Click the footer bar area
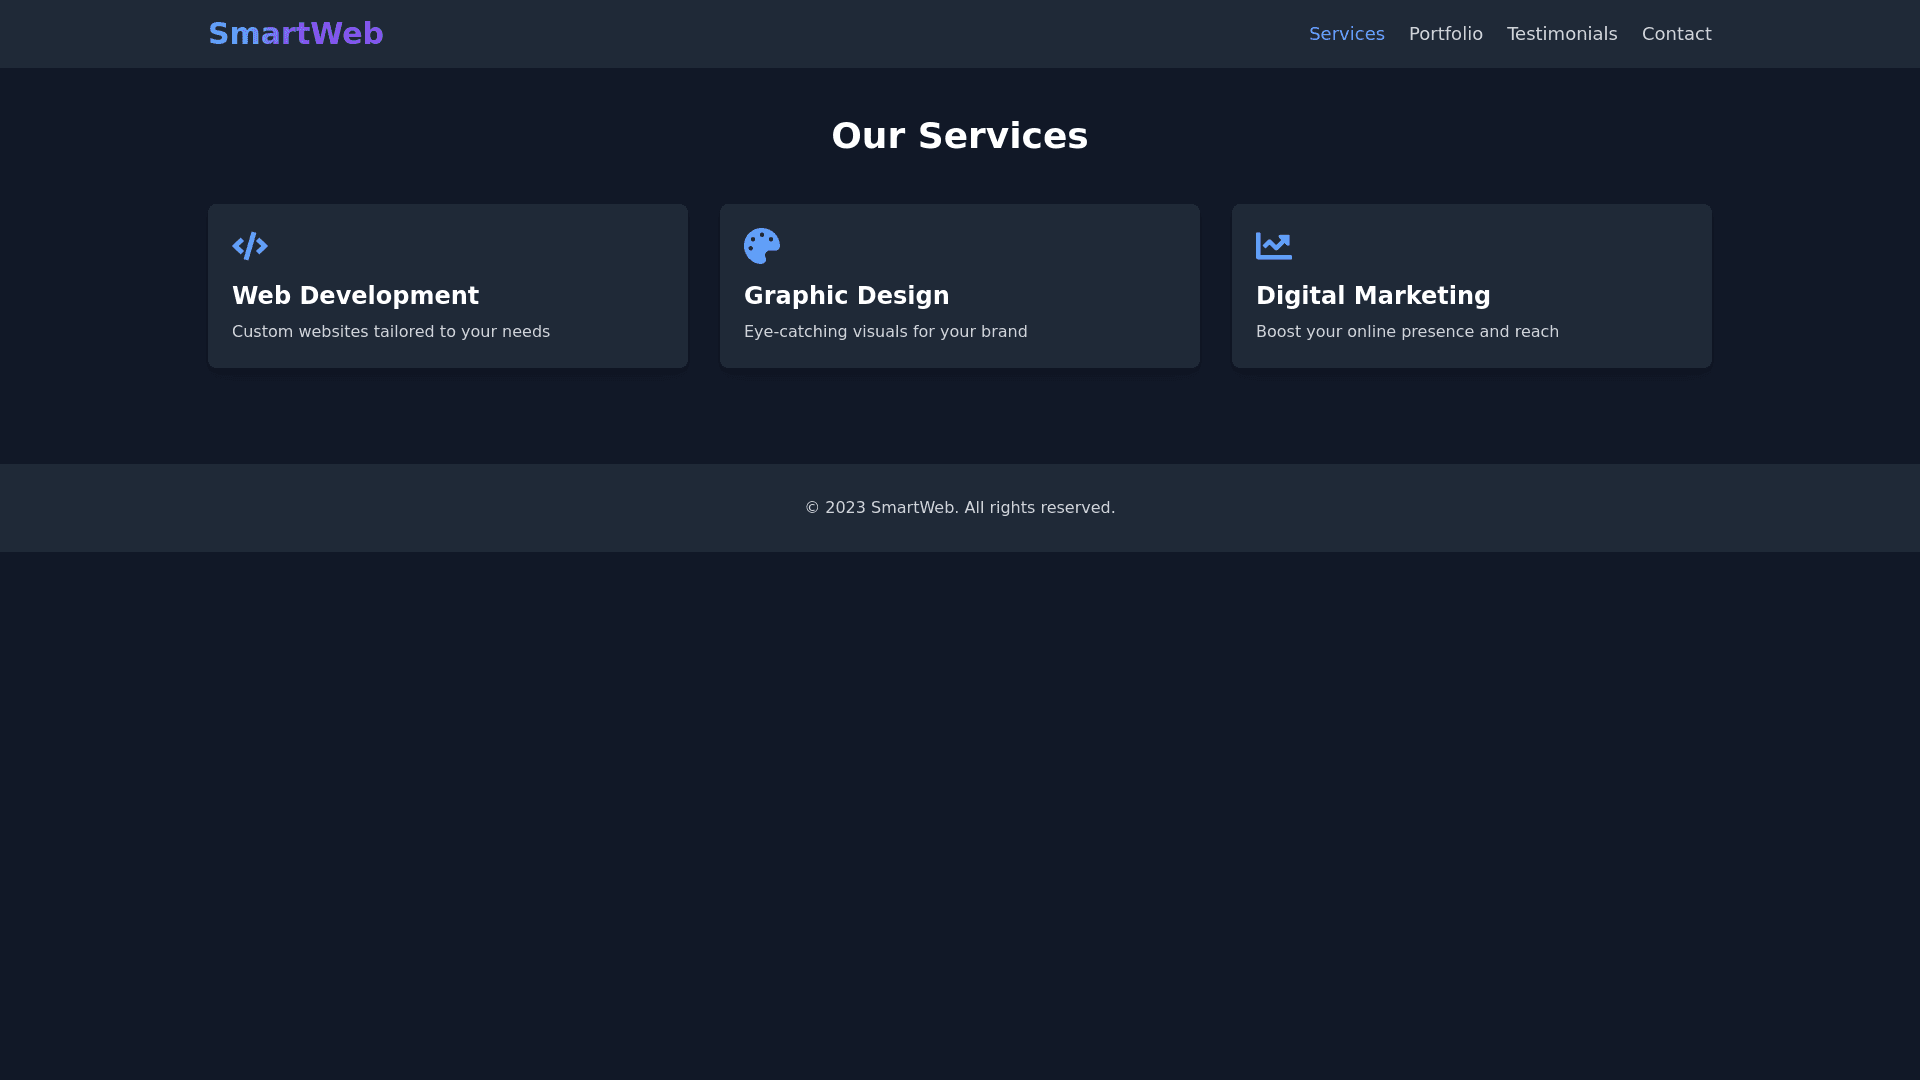 pyautogui.click(x=400, y=508)
